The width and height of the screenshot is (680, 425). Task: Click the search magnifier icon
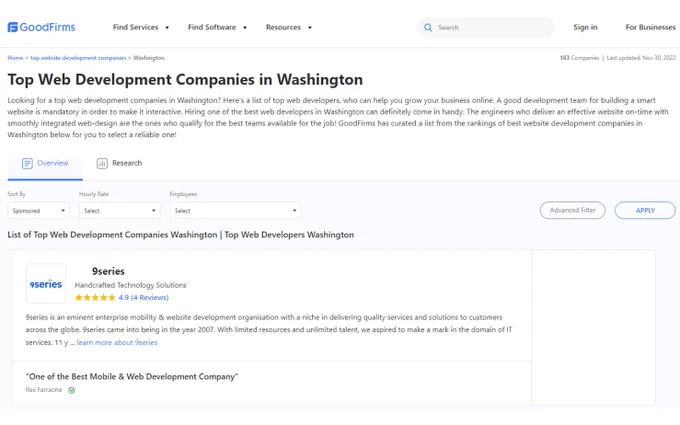click(428, 27)
